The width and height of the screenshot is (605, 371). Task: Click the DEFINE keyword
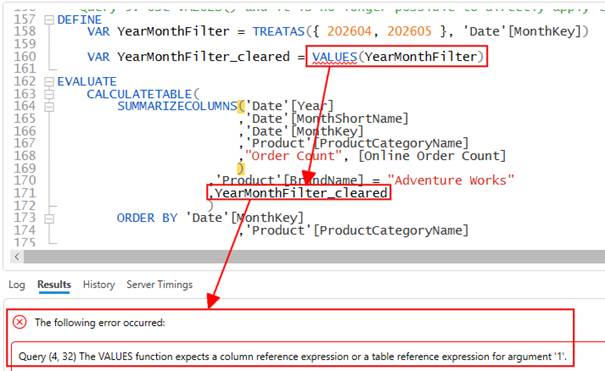point(79,20)
